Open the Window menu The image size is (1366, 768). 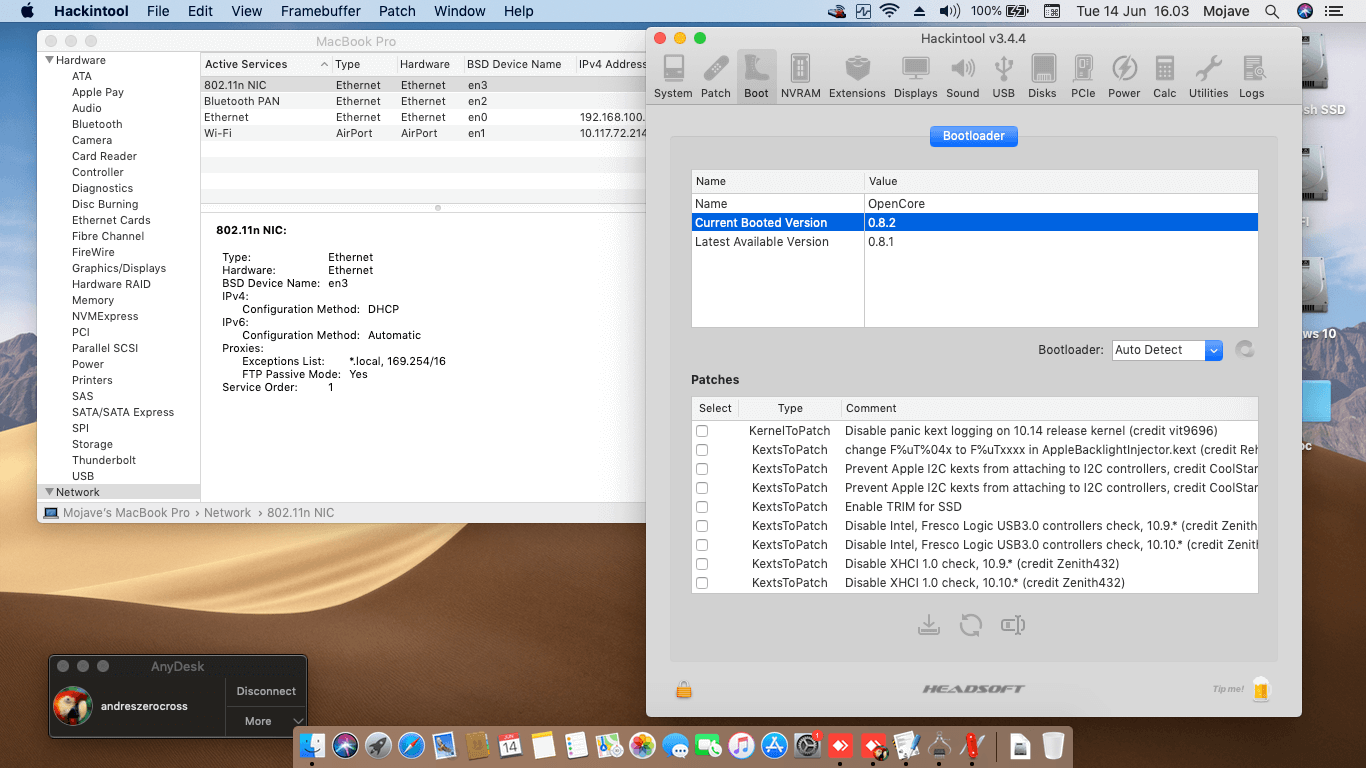click(x=459, y=11)
